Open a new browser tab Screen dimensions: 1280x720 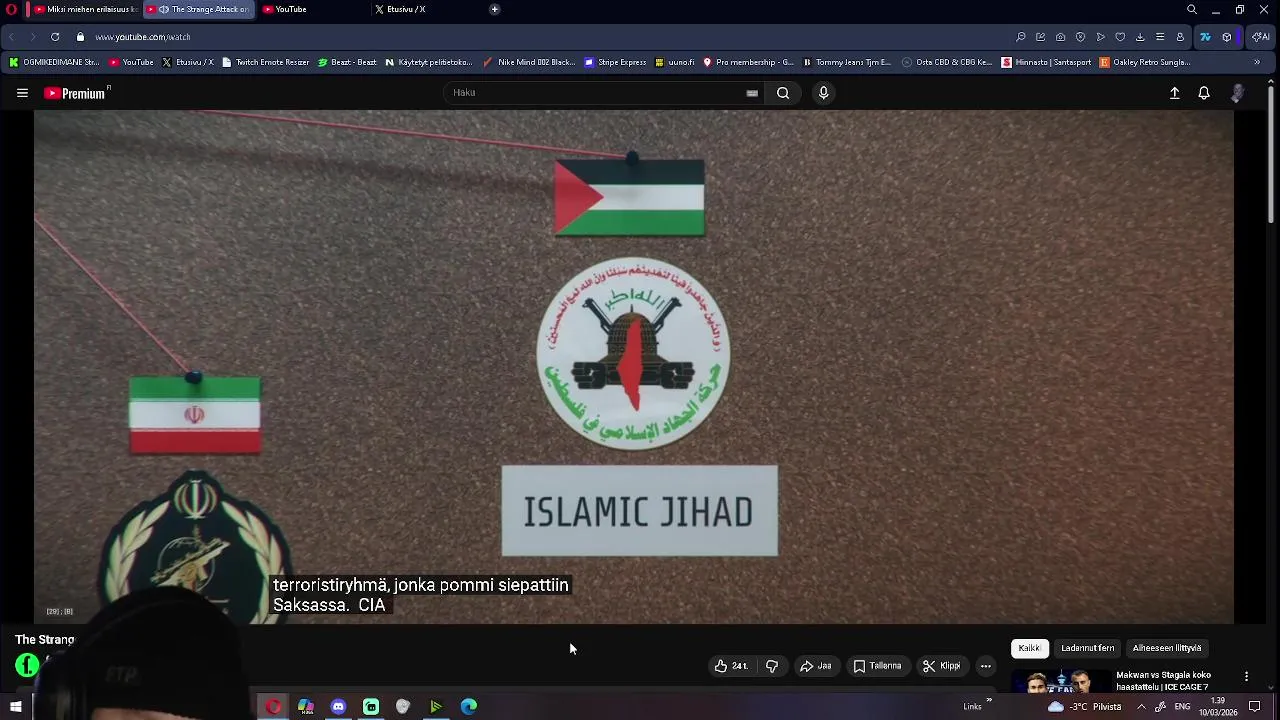point(494,10)
